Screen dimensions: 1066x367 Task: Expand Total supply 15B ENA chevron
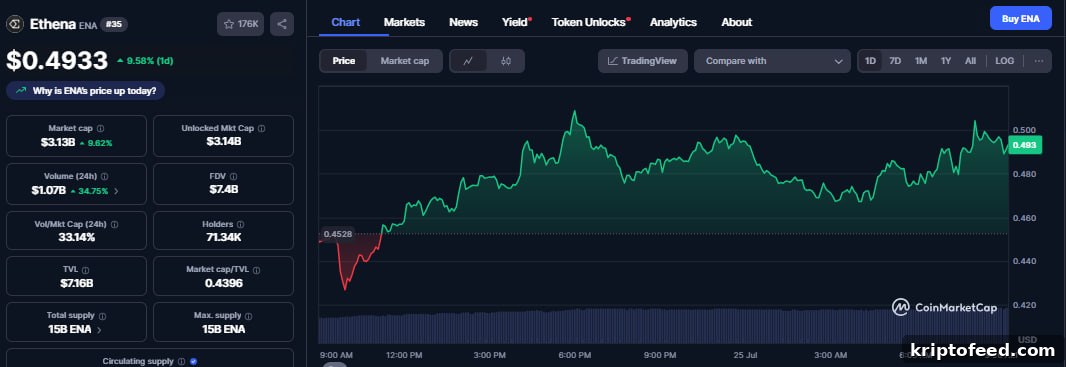(x=99, y=330)
